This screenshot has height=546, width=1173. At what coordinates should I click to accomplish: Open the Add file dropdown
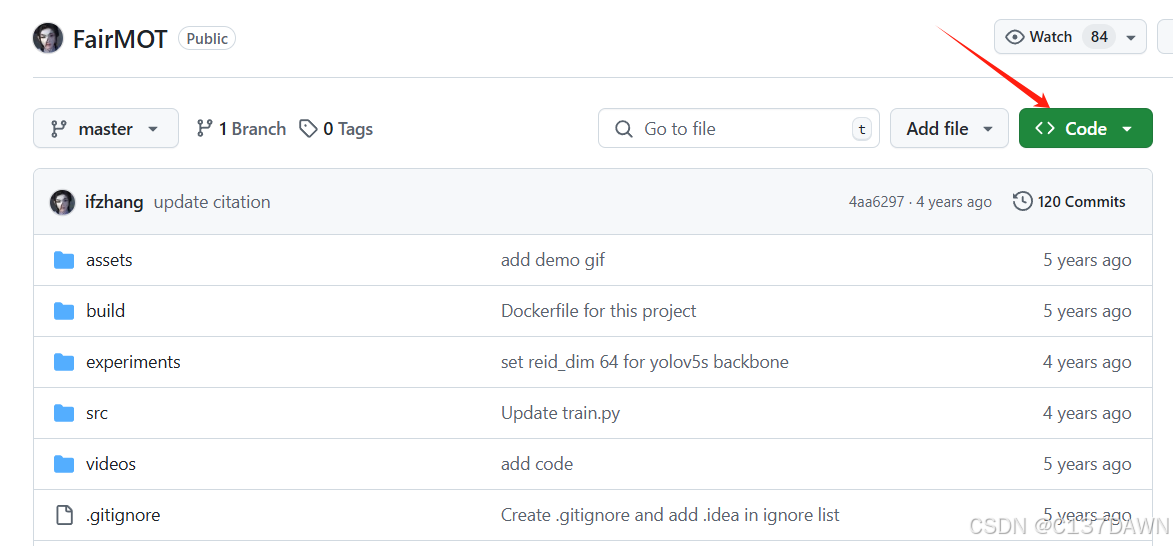949,129
